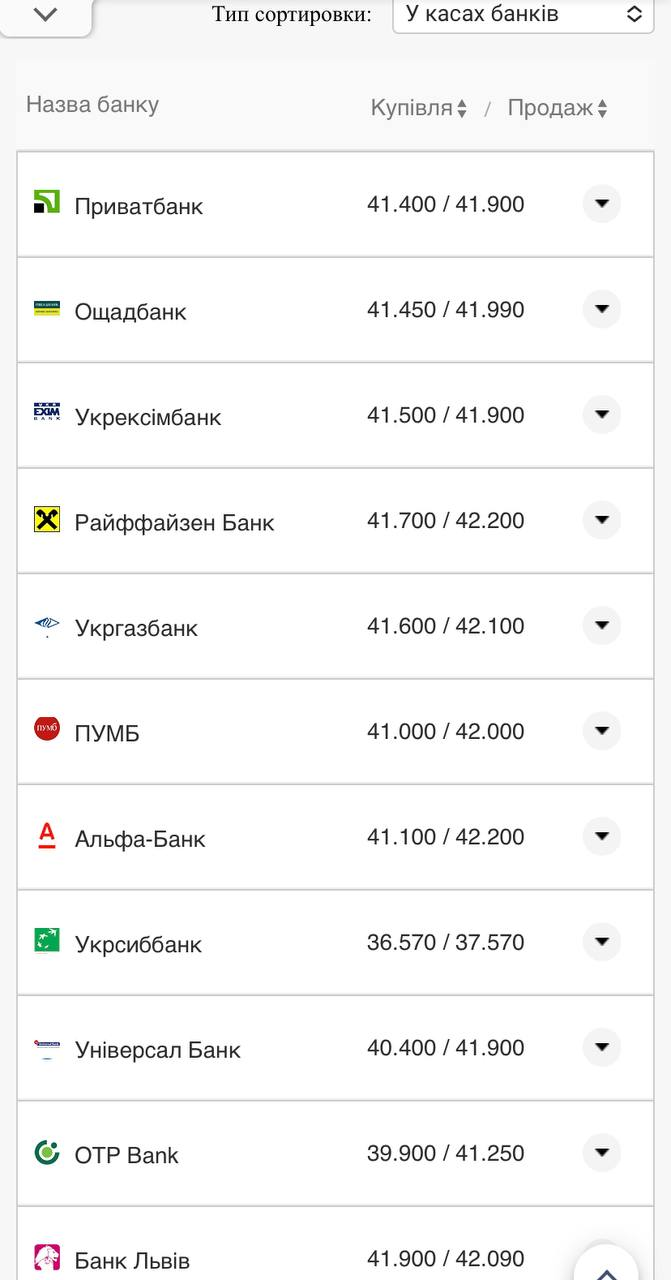The width and height of the screenshot is (671, 1280).
Task: Open the Банк Львів link
Action: 132,1260
